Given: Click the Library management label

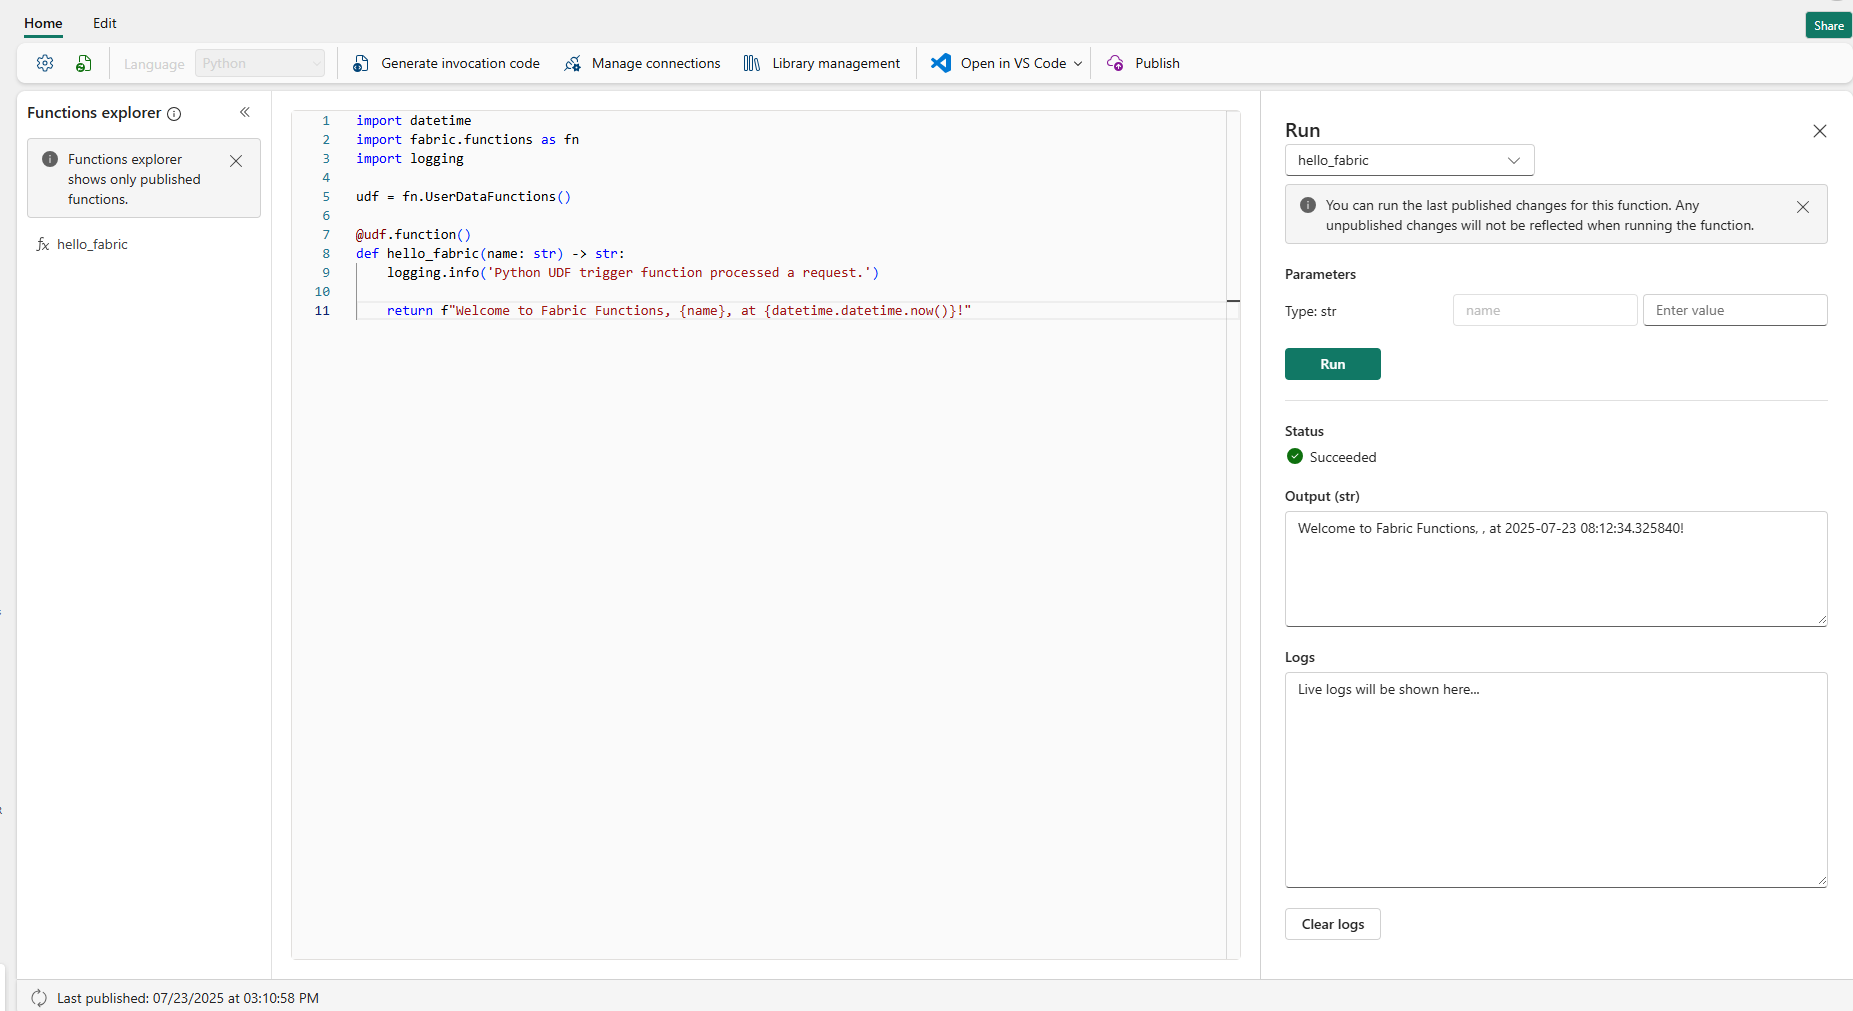Looking at the screenshot, I should 836,63.
